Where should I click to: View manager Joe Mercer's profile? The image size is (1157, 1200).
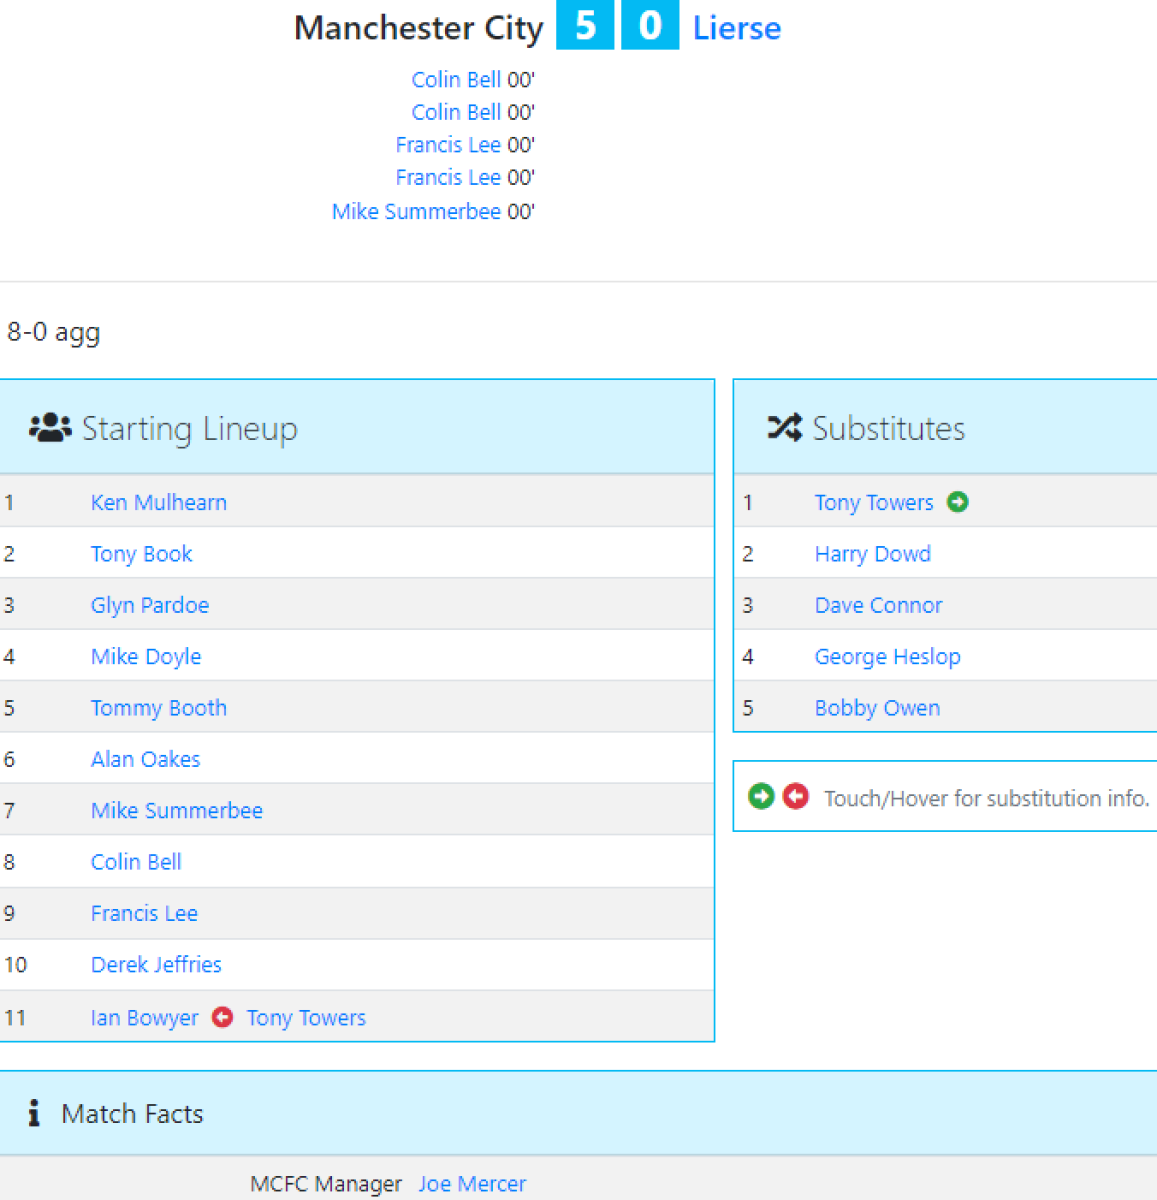pyautogui.click(x=471, y=1184)
